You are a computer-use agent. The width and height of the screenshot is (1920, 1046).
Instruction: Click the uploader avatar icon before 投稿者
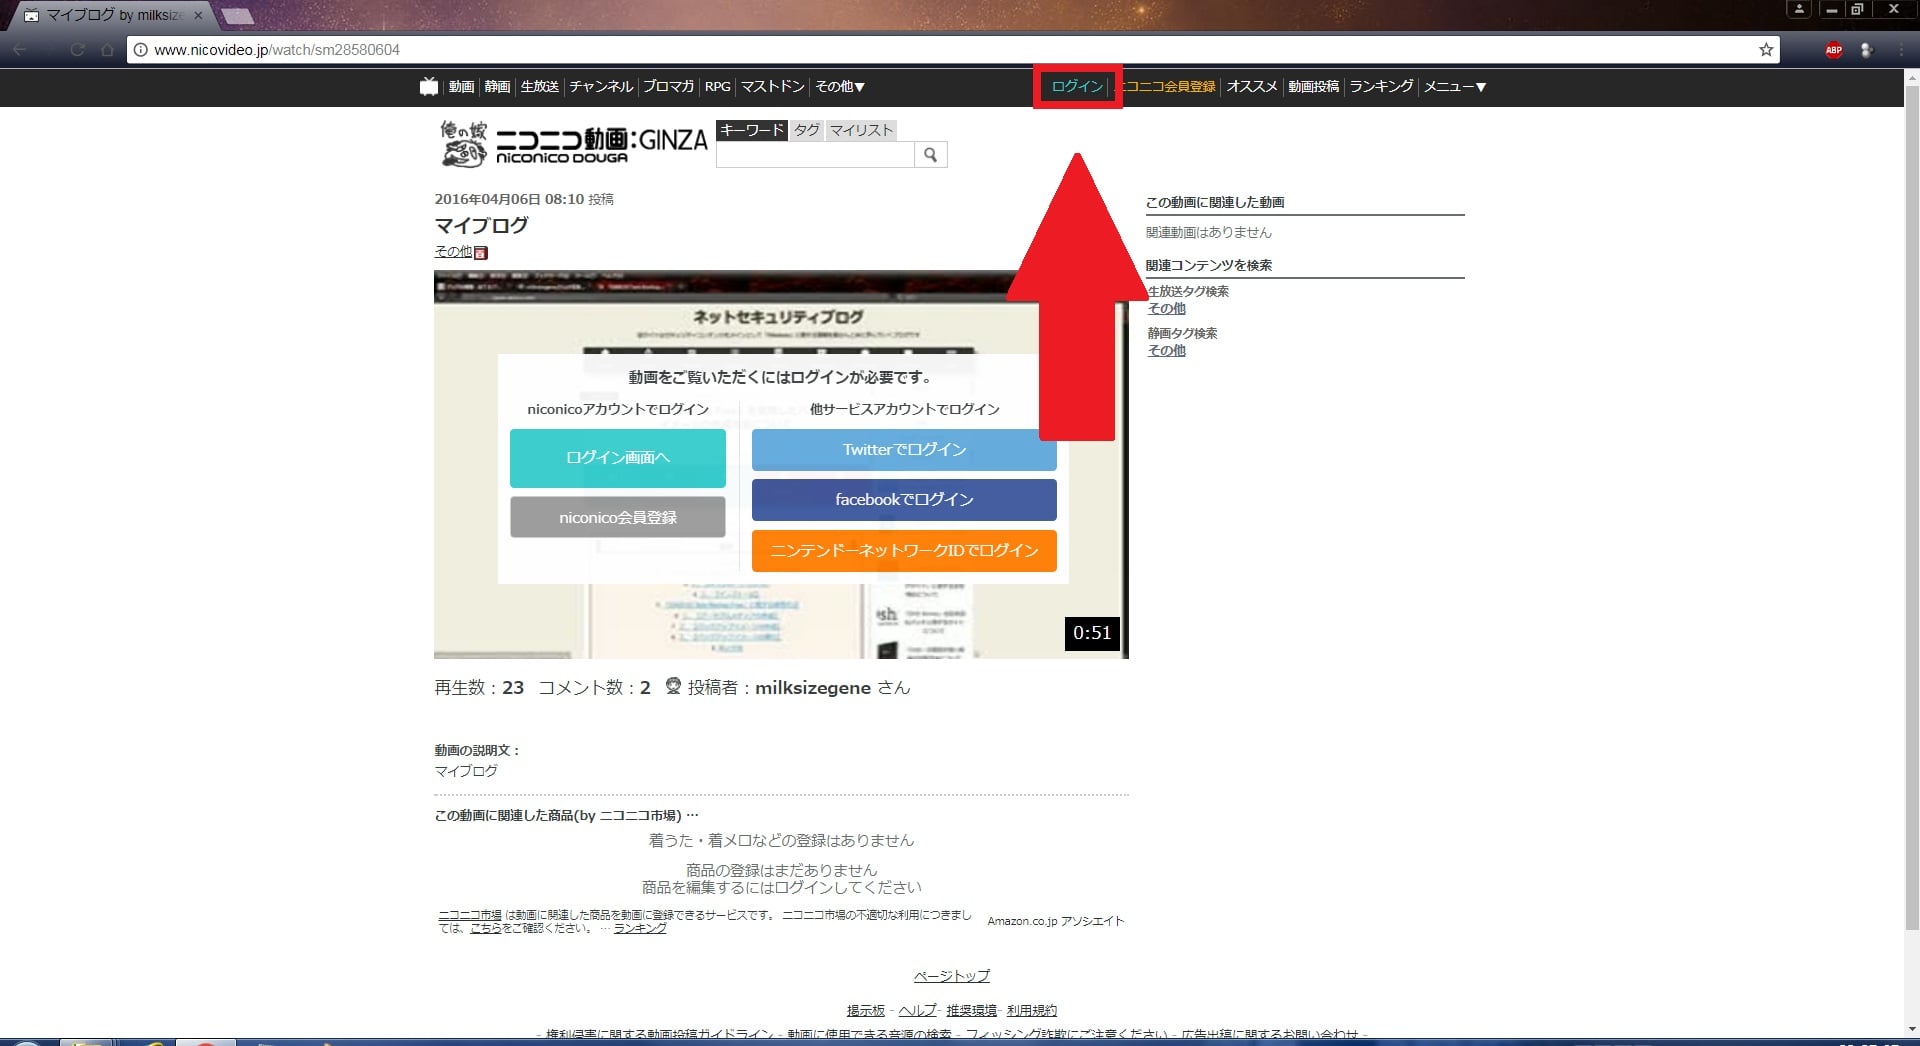coord(673,686)
